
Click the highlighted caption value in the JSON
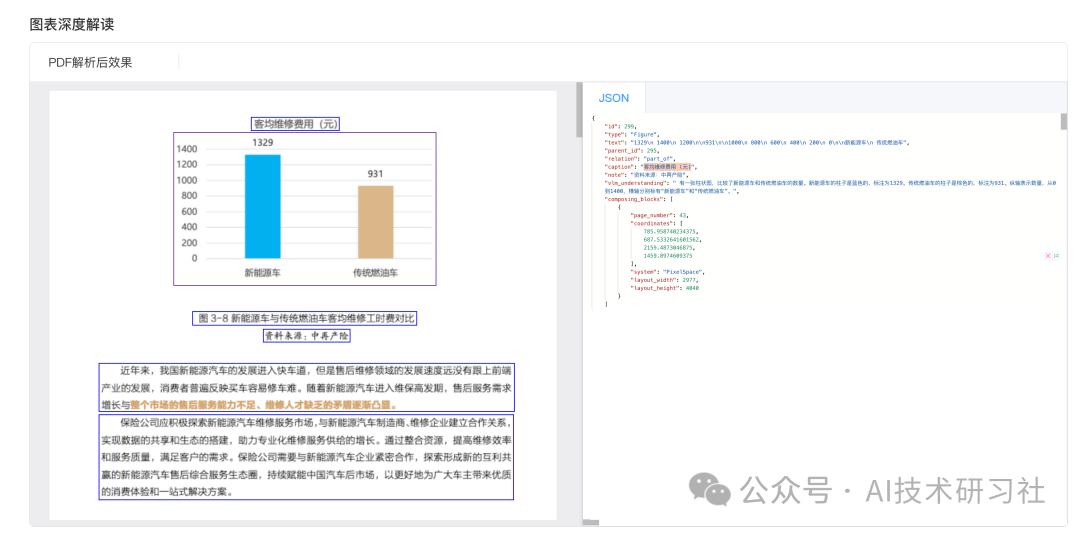668,167
